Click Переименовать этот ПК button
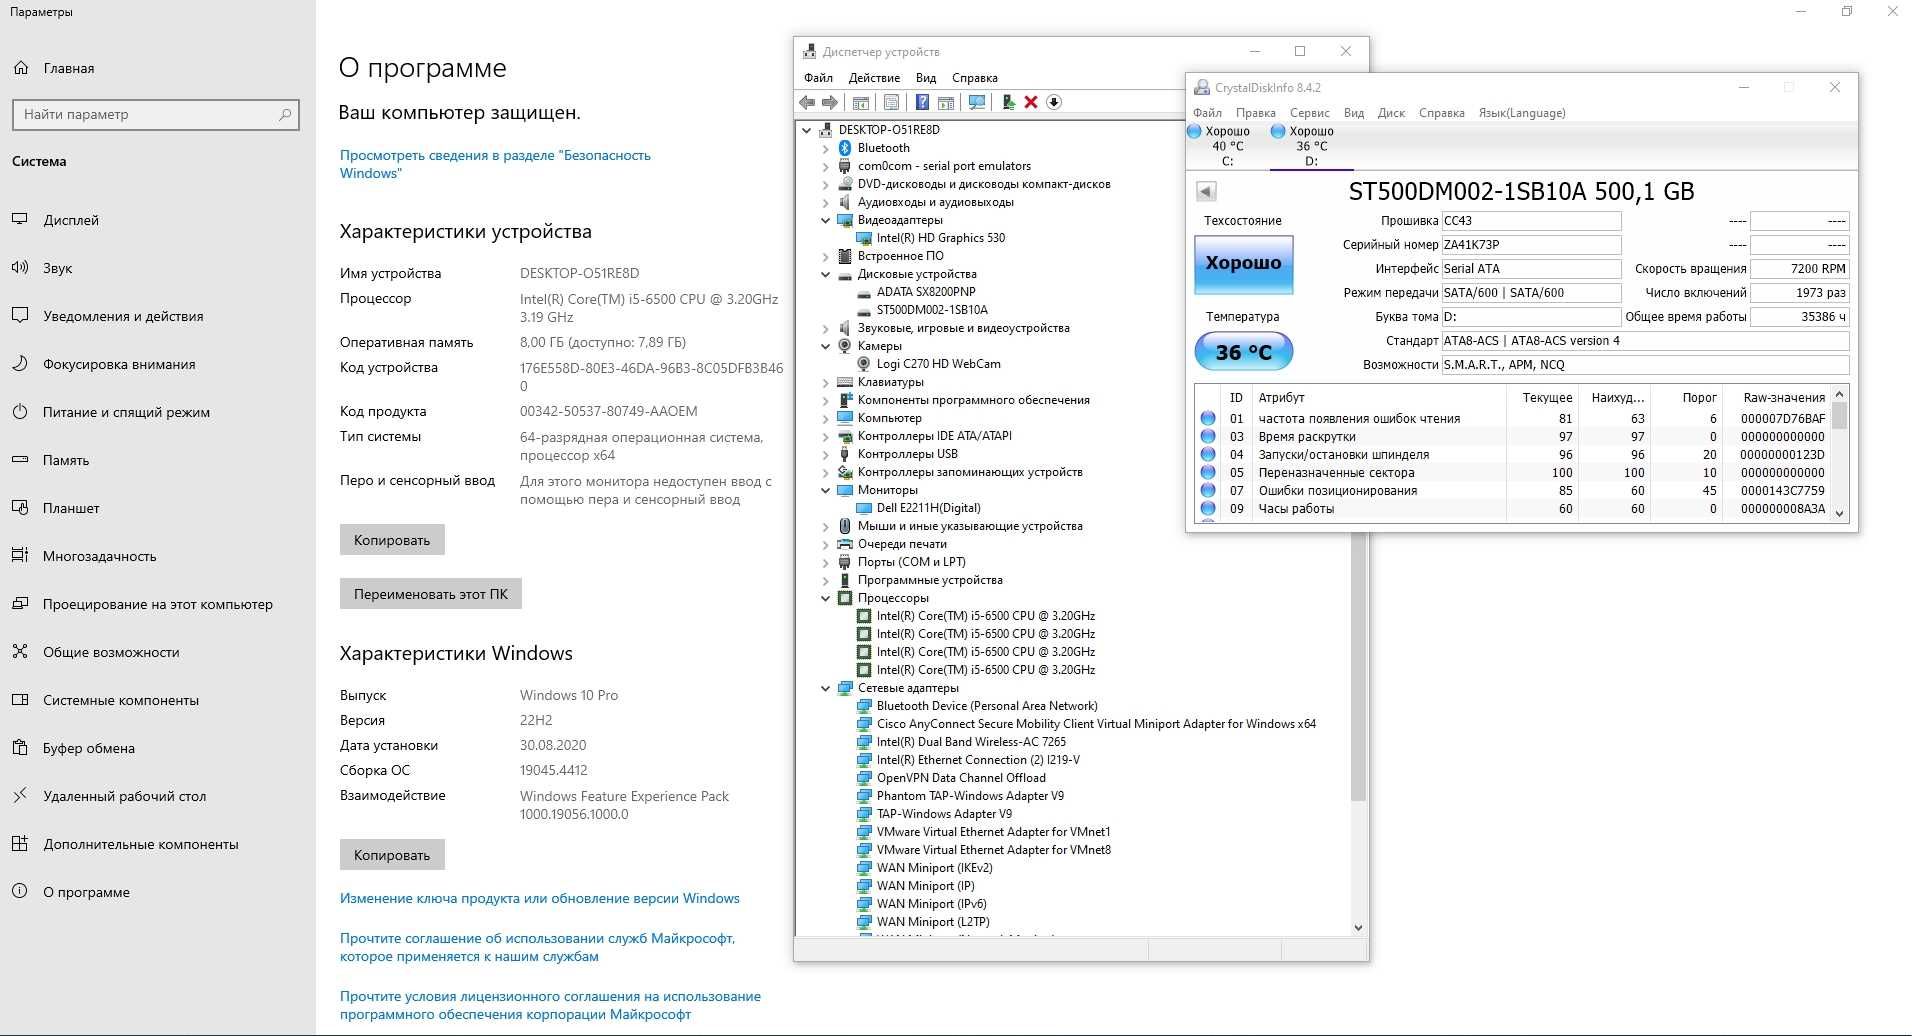Screen dimensions: 1912x1036 (x=430, y=594)
